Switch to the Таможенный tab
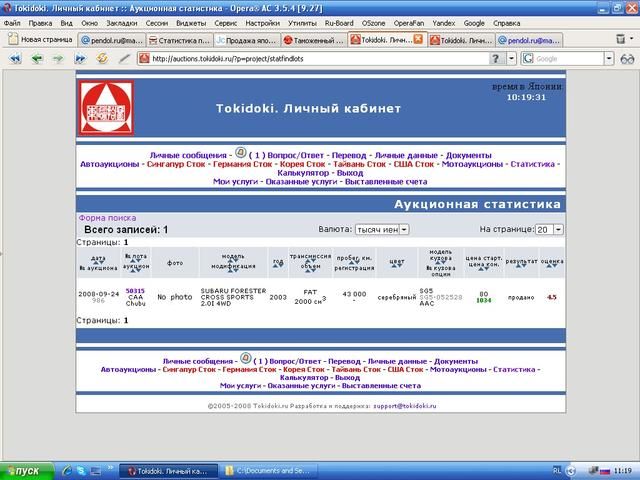The image size is (640, 480). (313, 40)
